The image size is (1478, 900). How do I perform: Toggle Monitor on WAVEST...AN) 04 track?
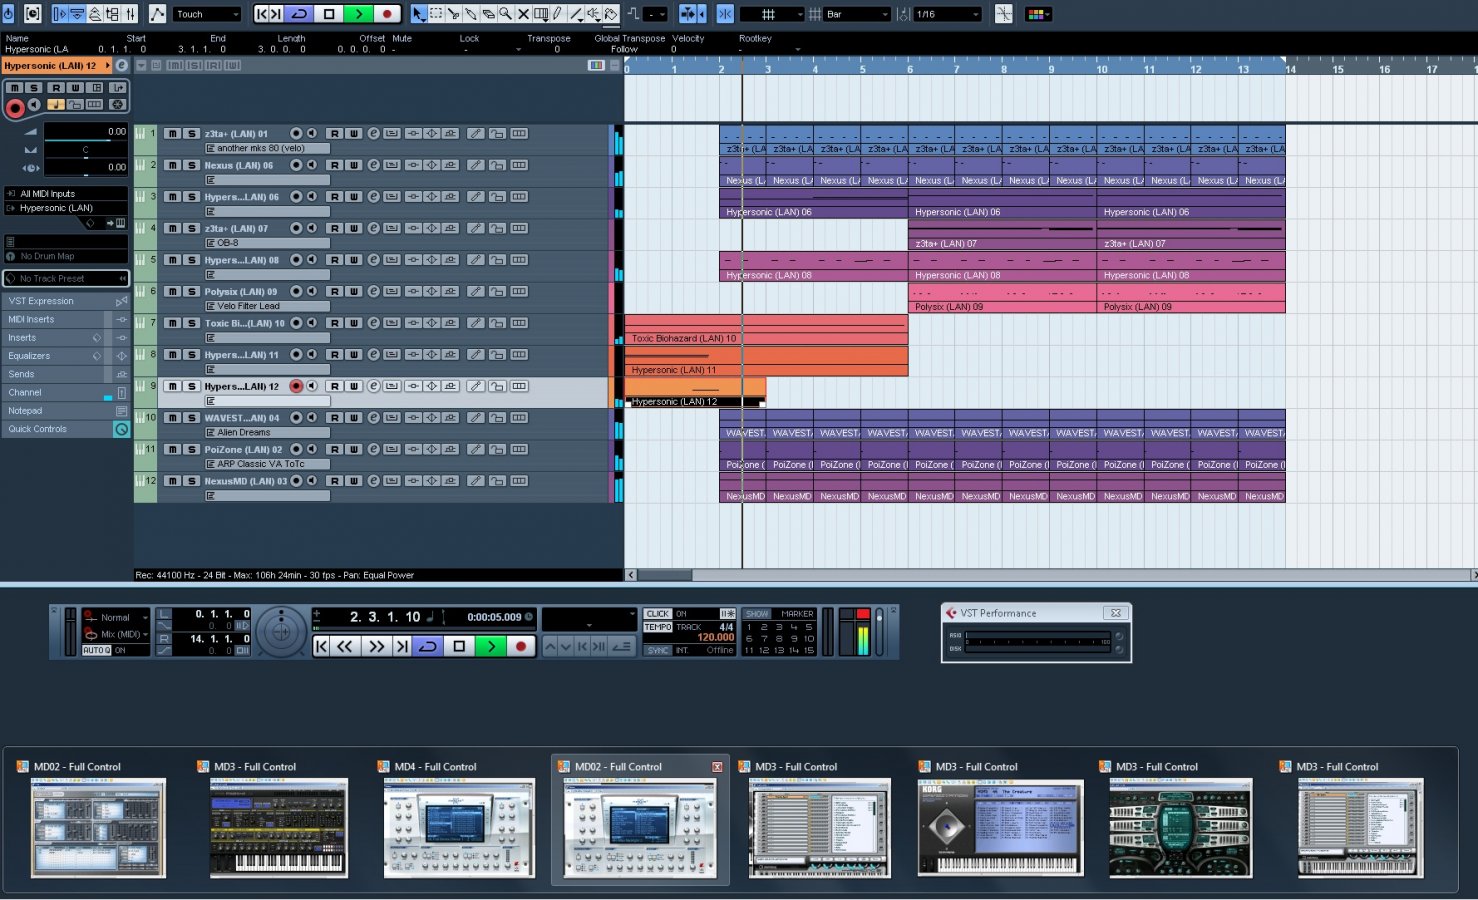(x=312, y=418)
